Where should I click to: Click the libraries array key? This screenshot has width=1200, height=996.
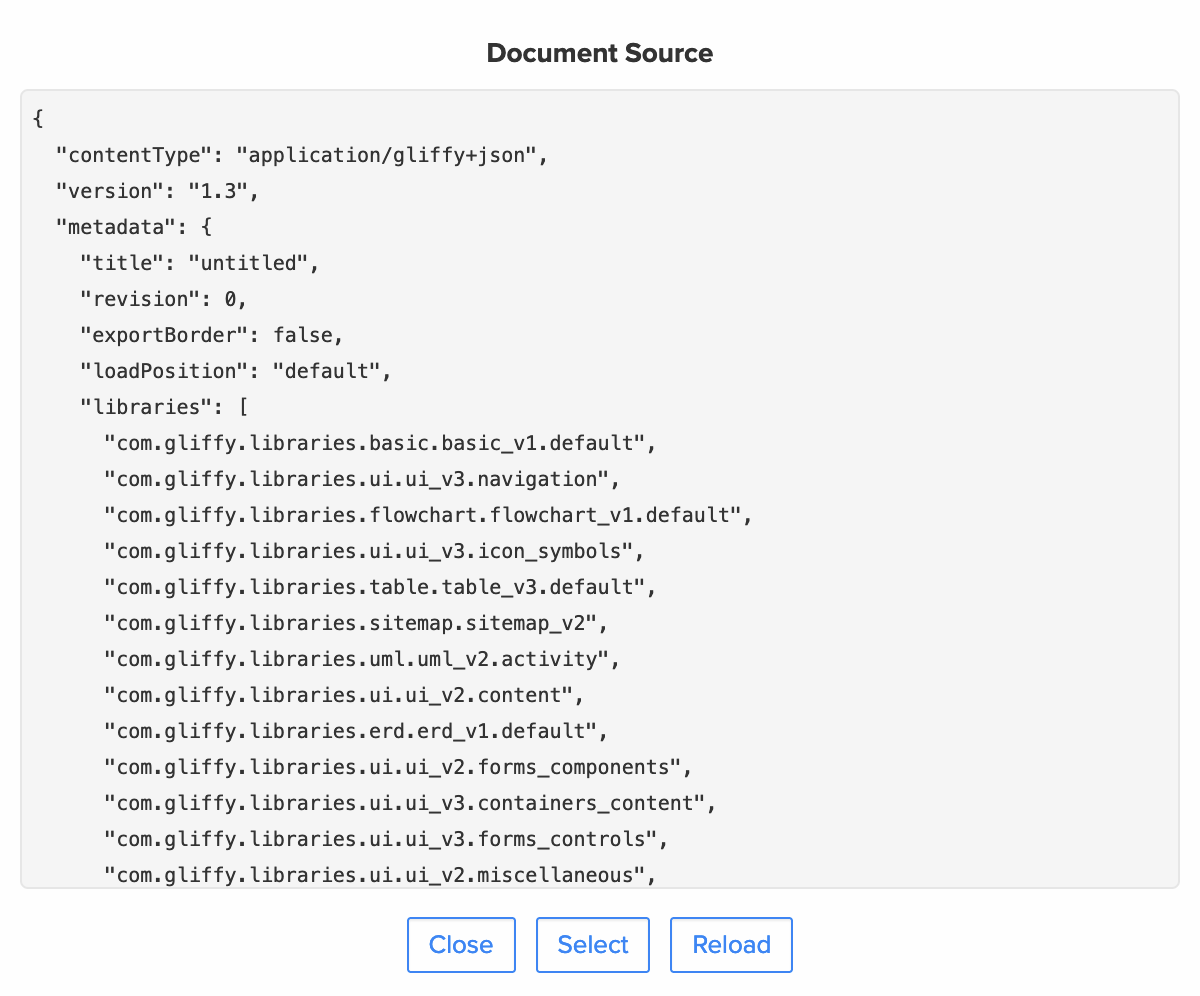(x=155, y=406)
